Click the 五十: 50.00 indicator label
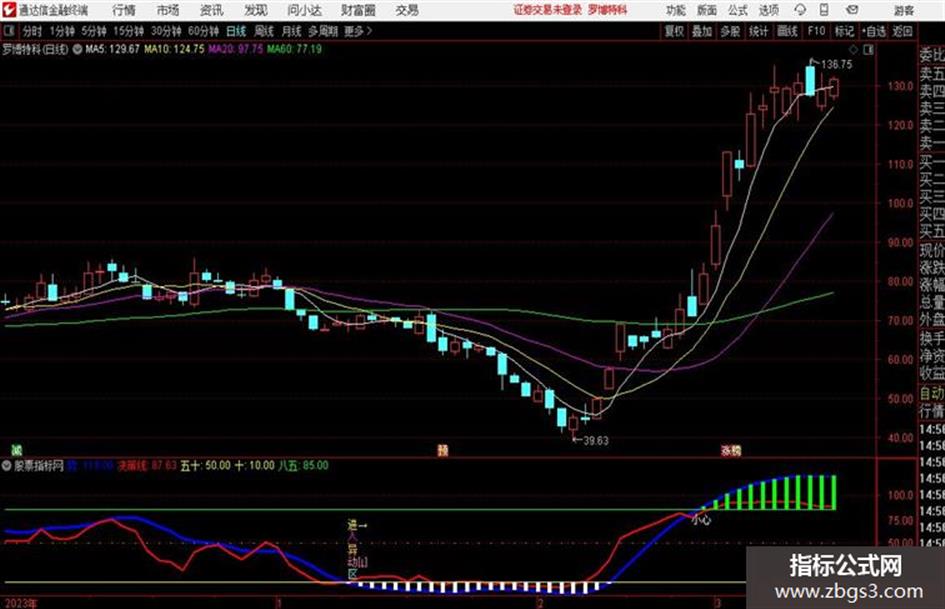945x609 pixels. (206, 465)
